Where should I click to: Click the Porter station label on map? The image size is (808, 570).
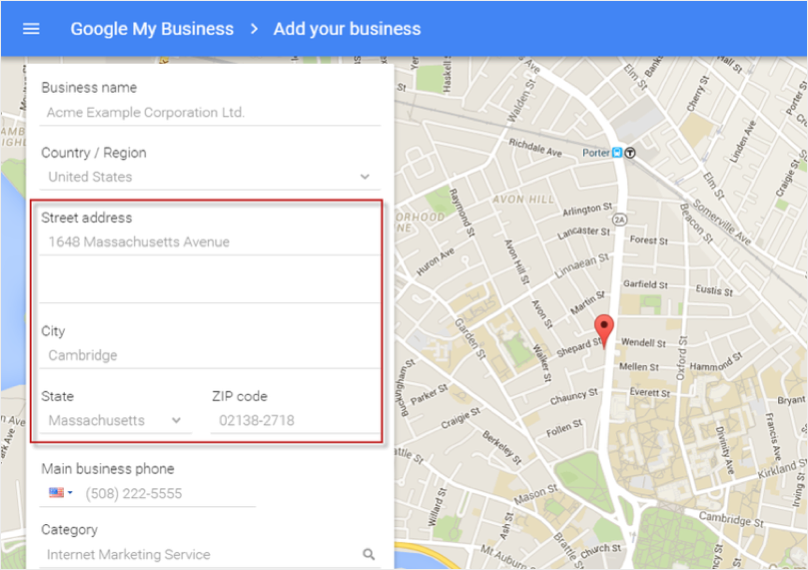point(596,153)
